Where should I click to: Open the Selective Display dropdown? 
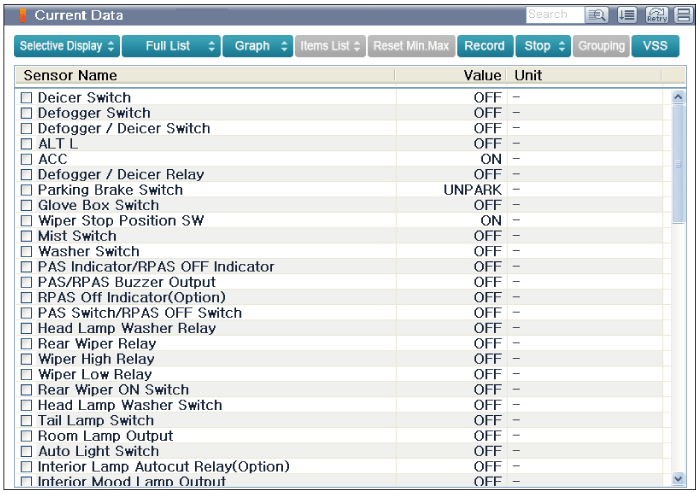click(x=67, y=46)
